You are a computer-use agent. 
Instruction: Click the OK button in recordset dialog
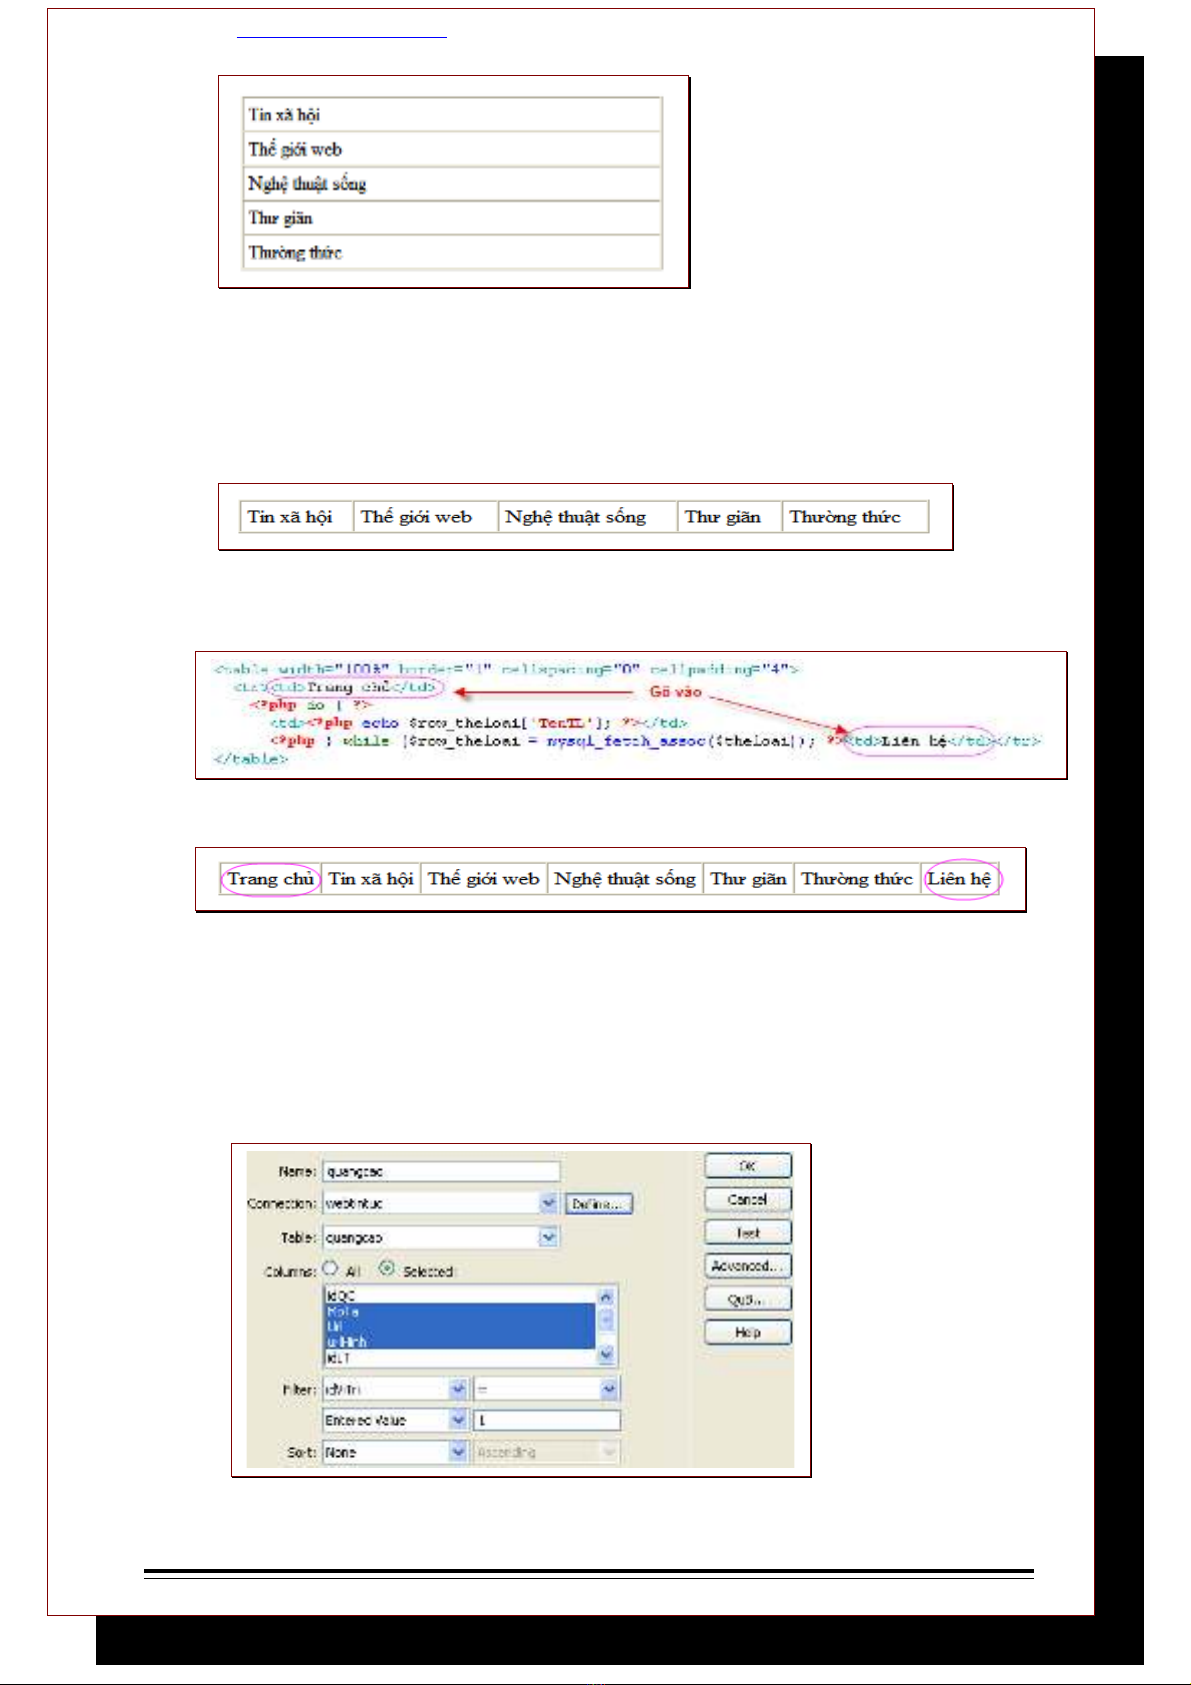tap(747, 1166)
